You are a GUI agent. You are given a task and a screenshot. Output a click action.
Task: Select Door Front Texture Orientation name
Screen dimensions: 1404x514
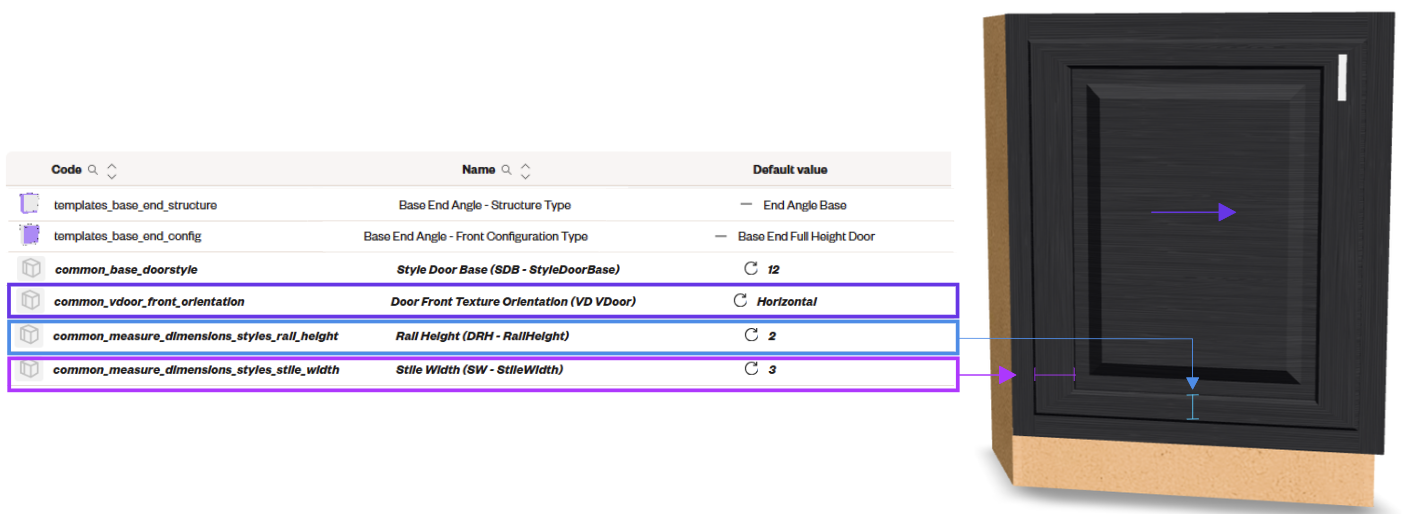coord(513,301)
